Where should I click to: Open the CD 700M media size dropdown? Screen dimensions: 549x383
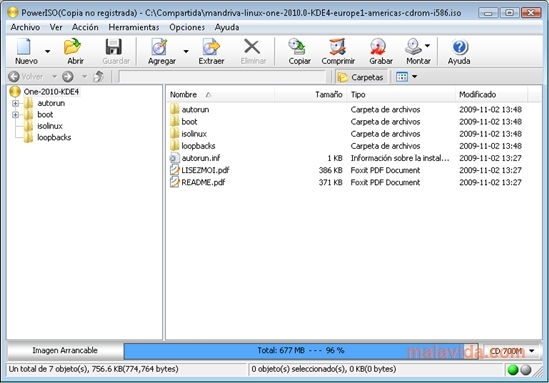(512, 351)
